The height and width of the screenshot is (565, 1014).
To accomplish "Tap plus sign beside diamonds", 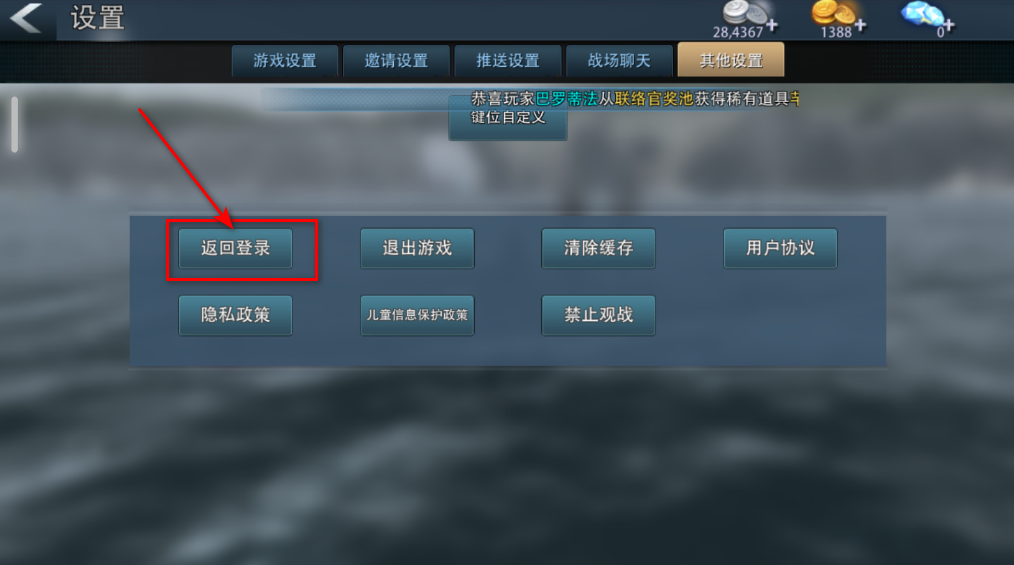I will pos(948,25).
